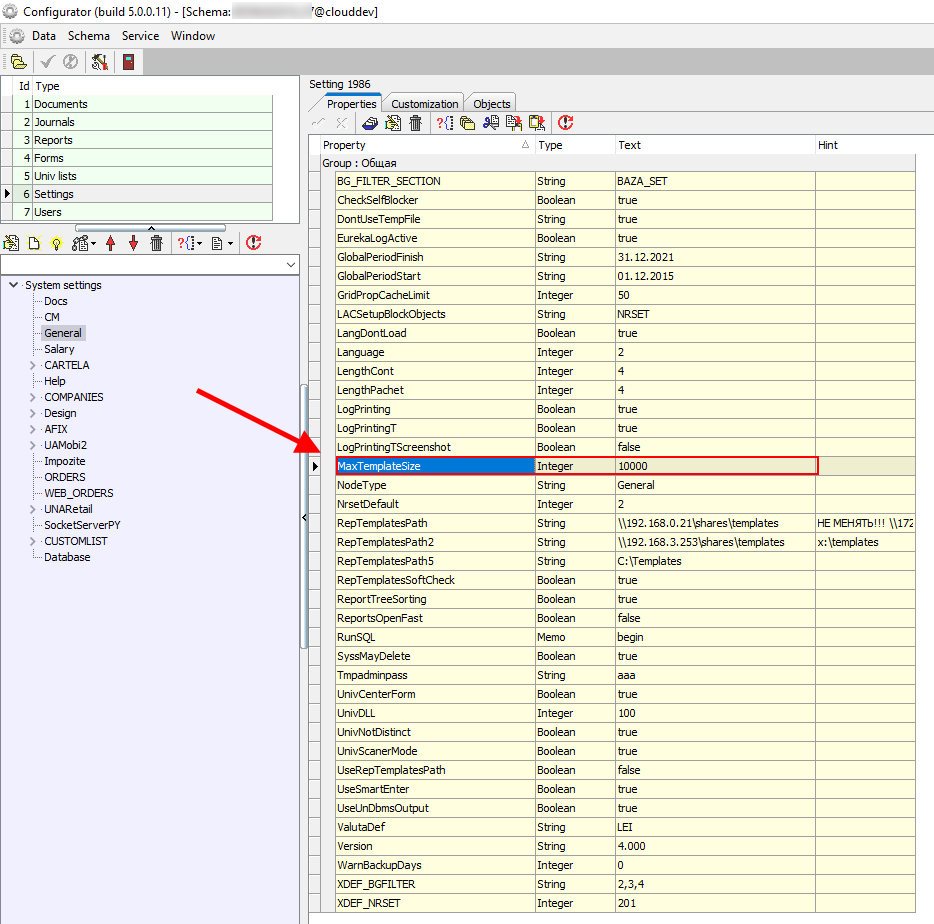The image size is (934, 924).
Task: Click the red refresh icon in properties toolbar
Action: tap(565, 123)
